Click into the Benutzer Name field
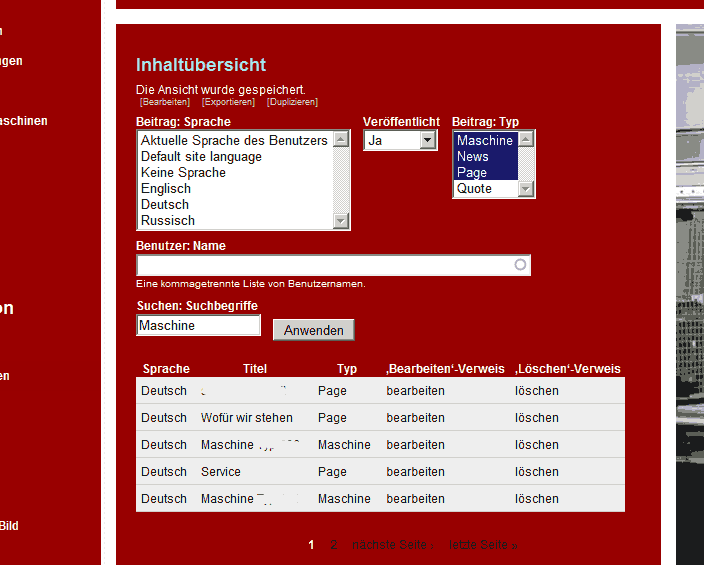Viewport: 704px width, 565px height. pos(325,265)
